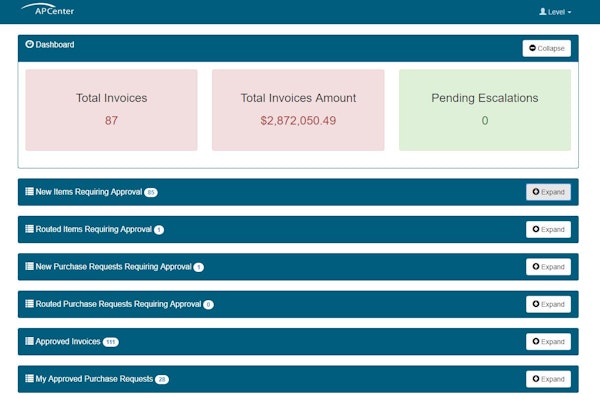Select the Total Invoices Amount card
The height and width of the screenshot is (416, 600).
pyautogui.click(x=298, y=109)
